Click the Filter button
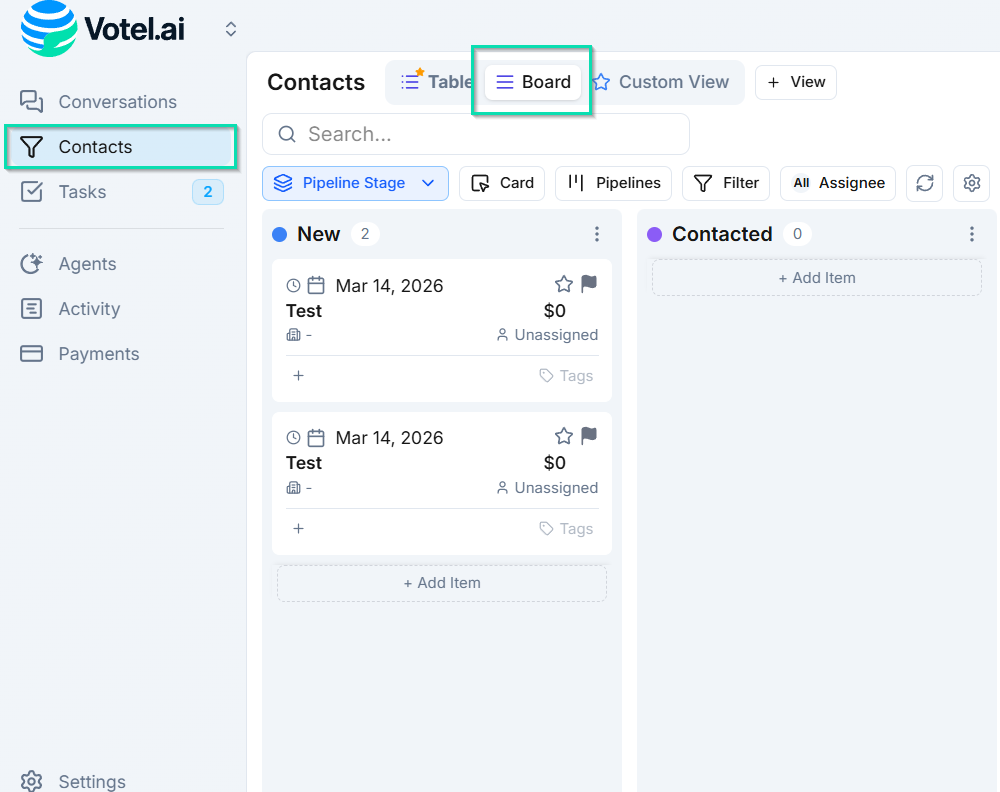 (x=726, y=183)
